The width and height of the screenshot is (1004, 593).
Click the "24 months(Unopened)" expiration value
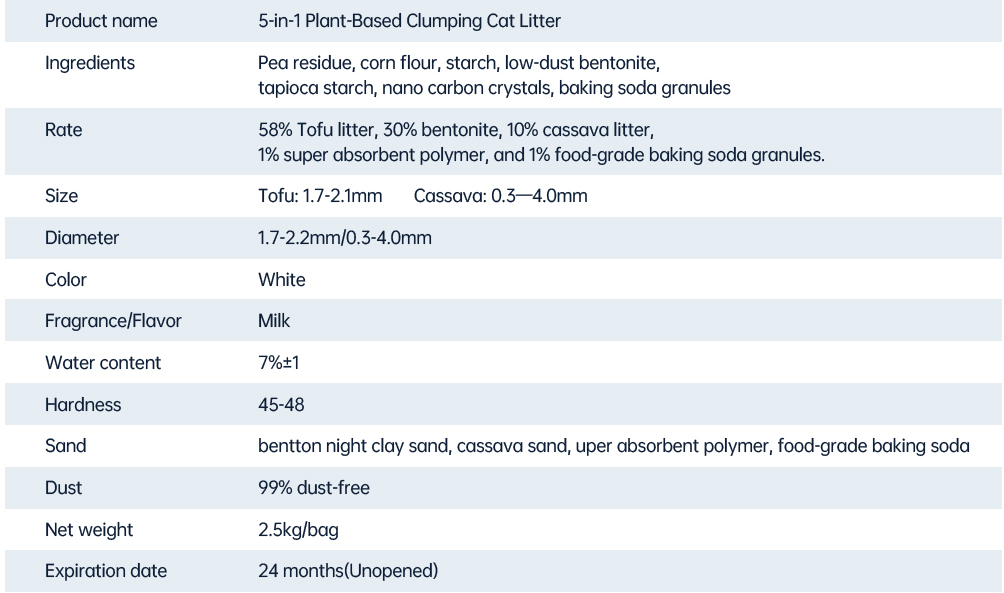tap(347, 572)
